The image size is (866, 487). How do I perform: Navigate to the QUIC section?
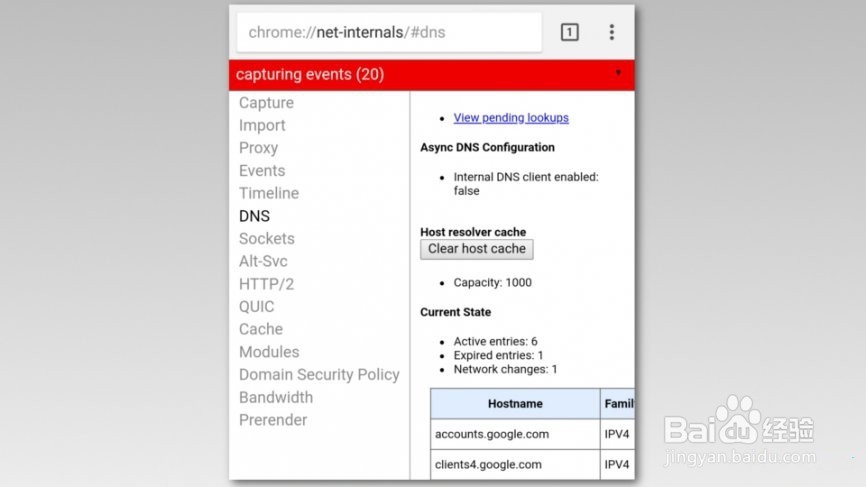click(x=256, y=307)
